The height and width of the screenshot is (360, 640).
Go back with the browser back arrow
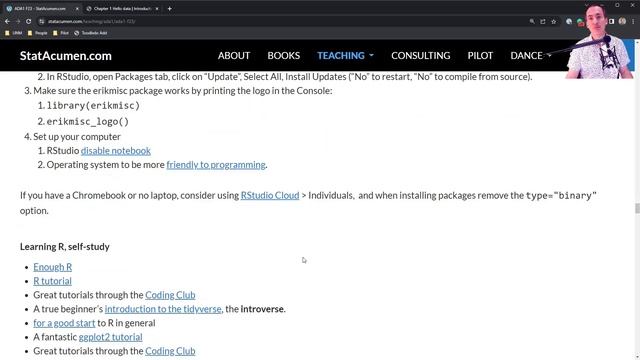pyautogui.click(x=7, y=21)
